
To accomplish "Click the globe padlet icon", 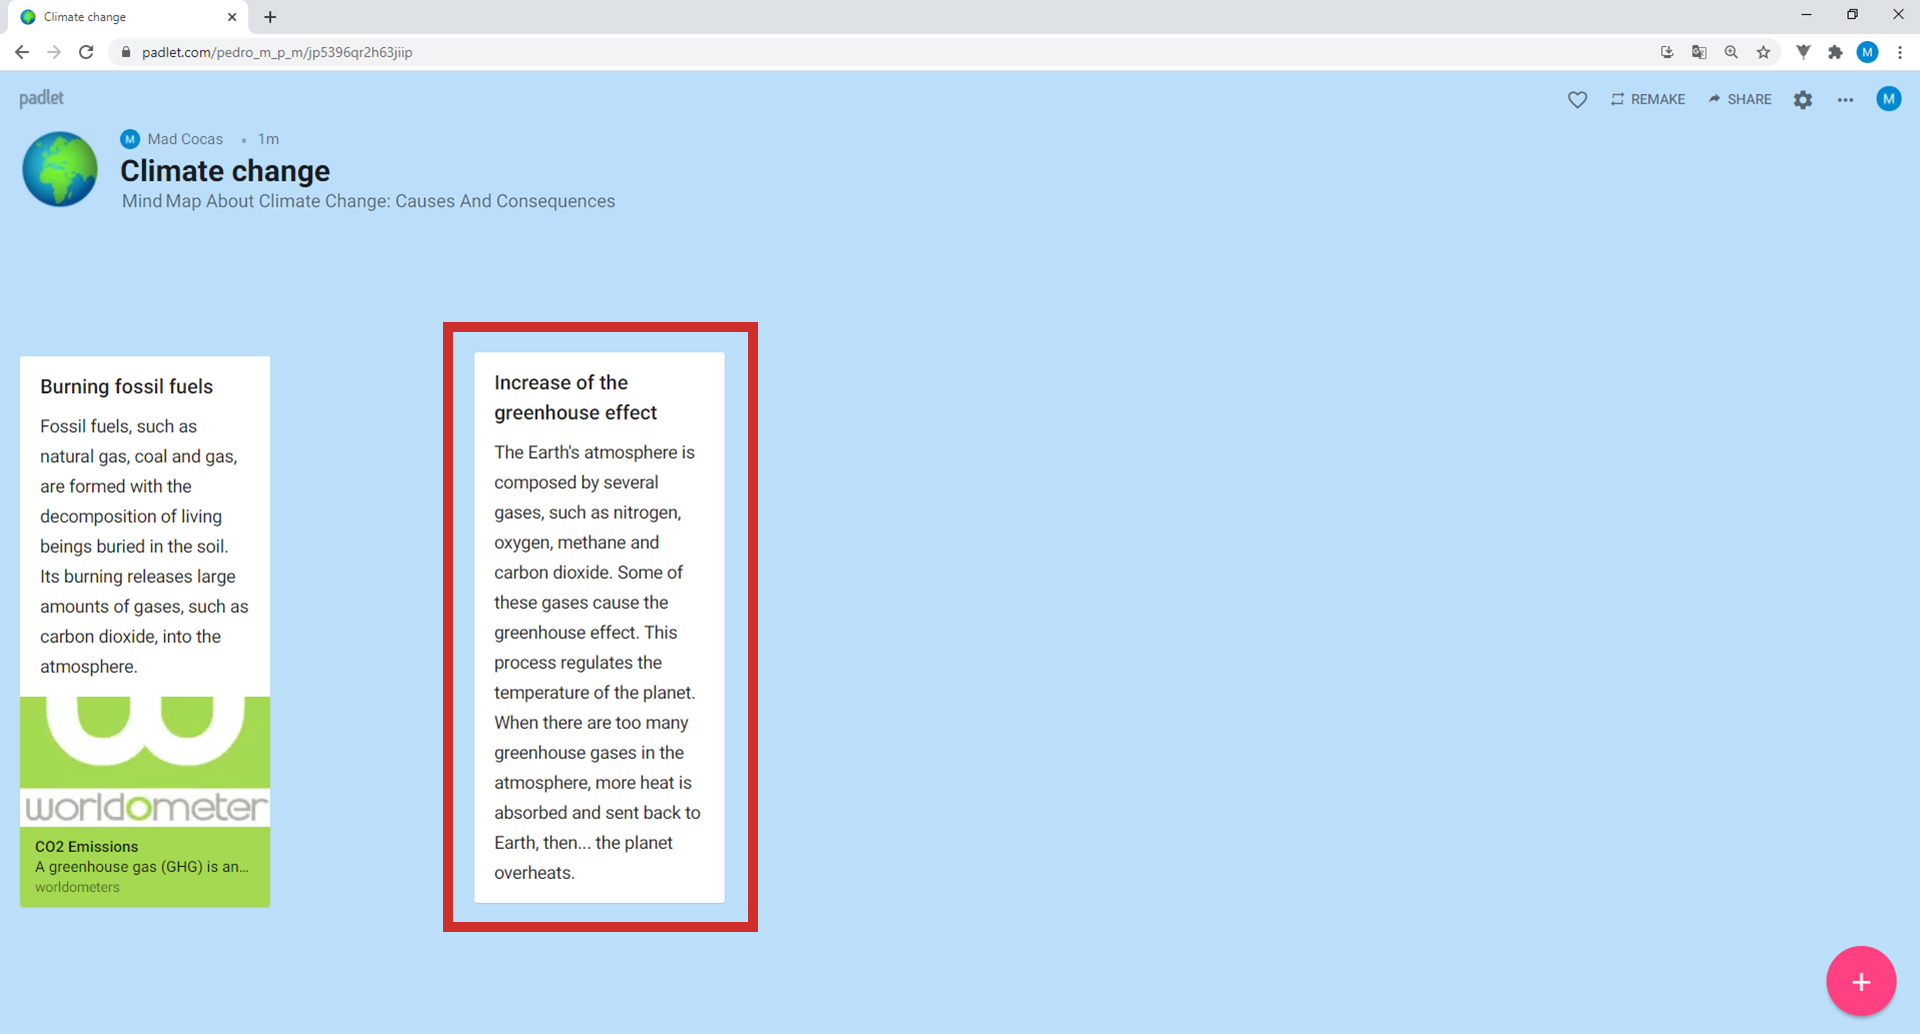I will pos(60,169).
